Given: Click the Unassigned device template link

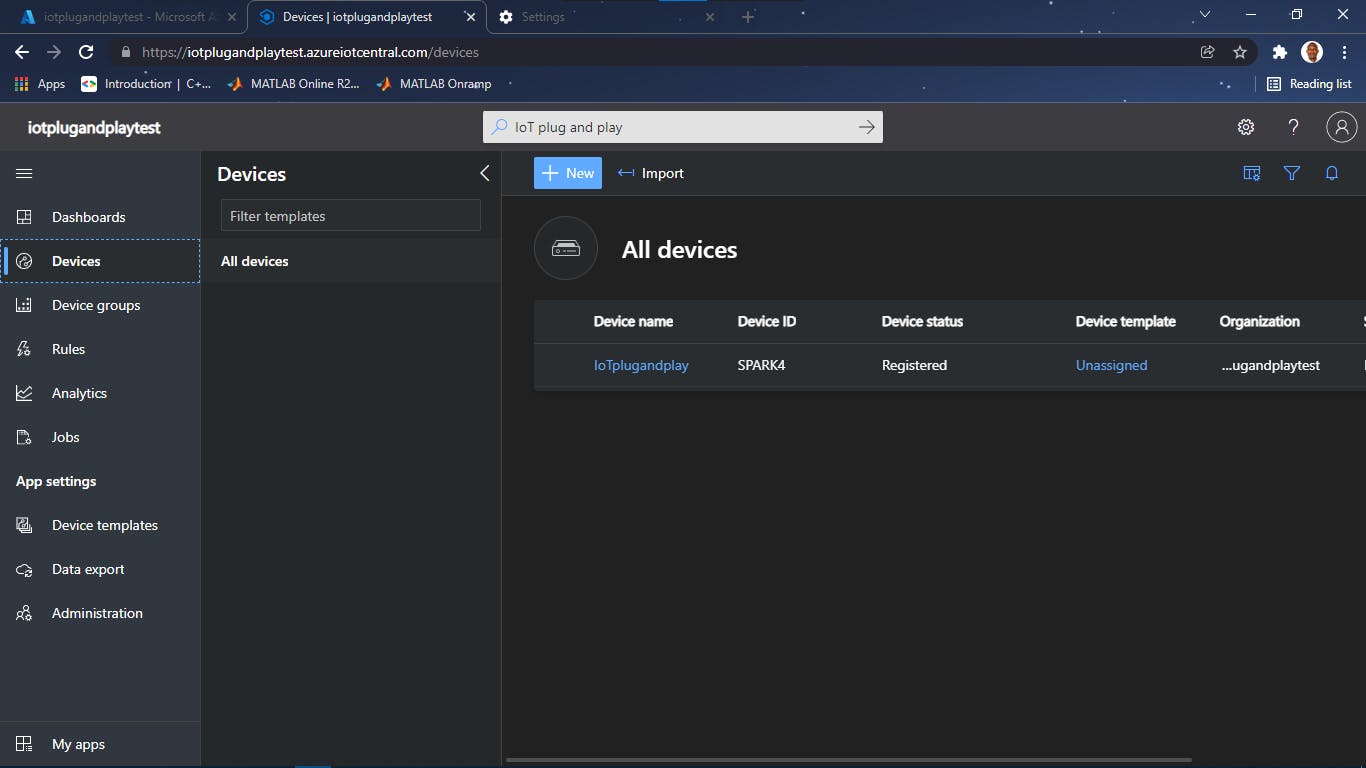Looking at the screenshot, I should click(x=1111, y=365).
